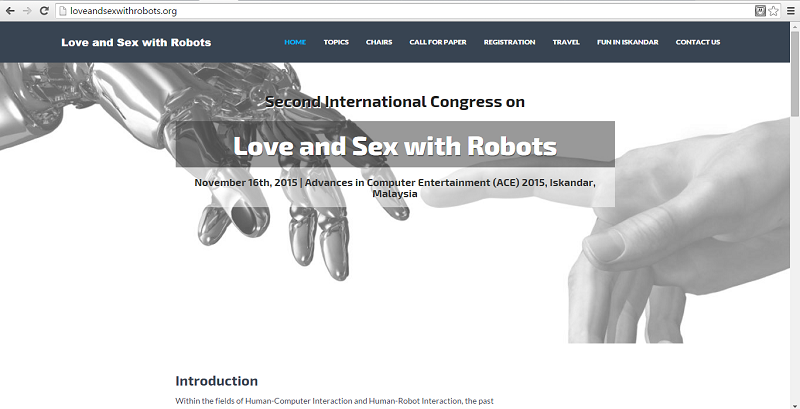Click the site logo text in the header
800x409 pixels.
[x=136, y=42]
